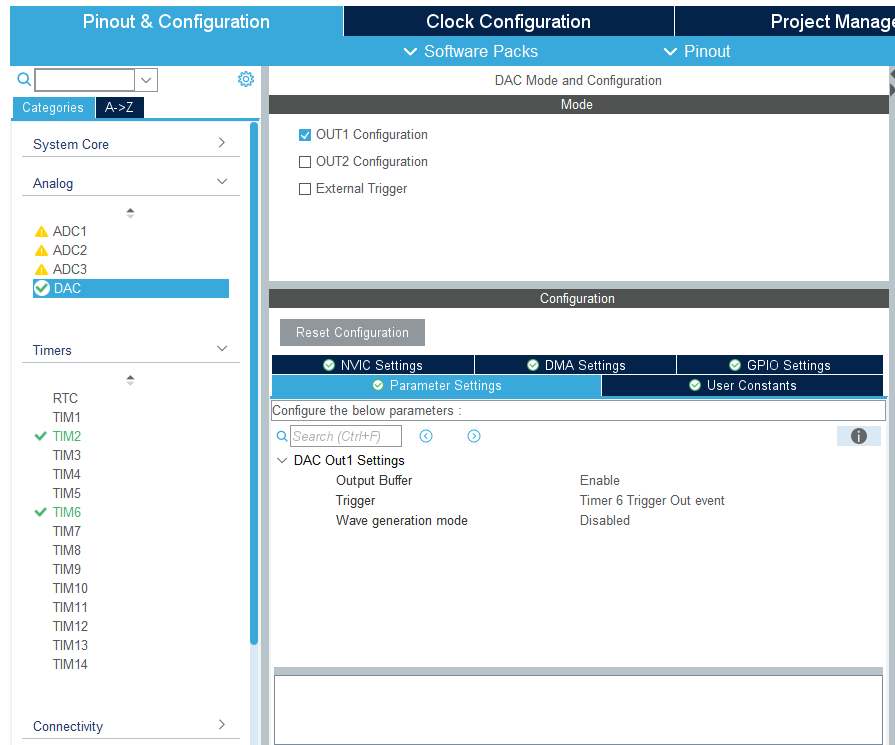Open DMA Settings tab
Screen dimensions: 895x745
(x=575, y=365)
